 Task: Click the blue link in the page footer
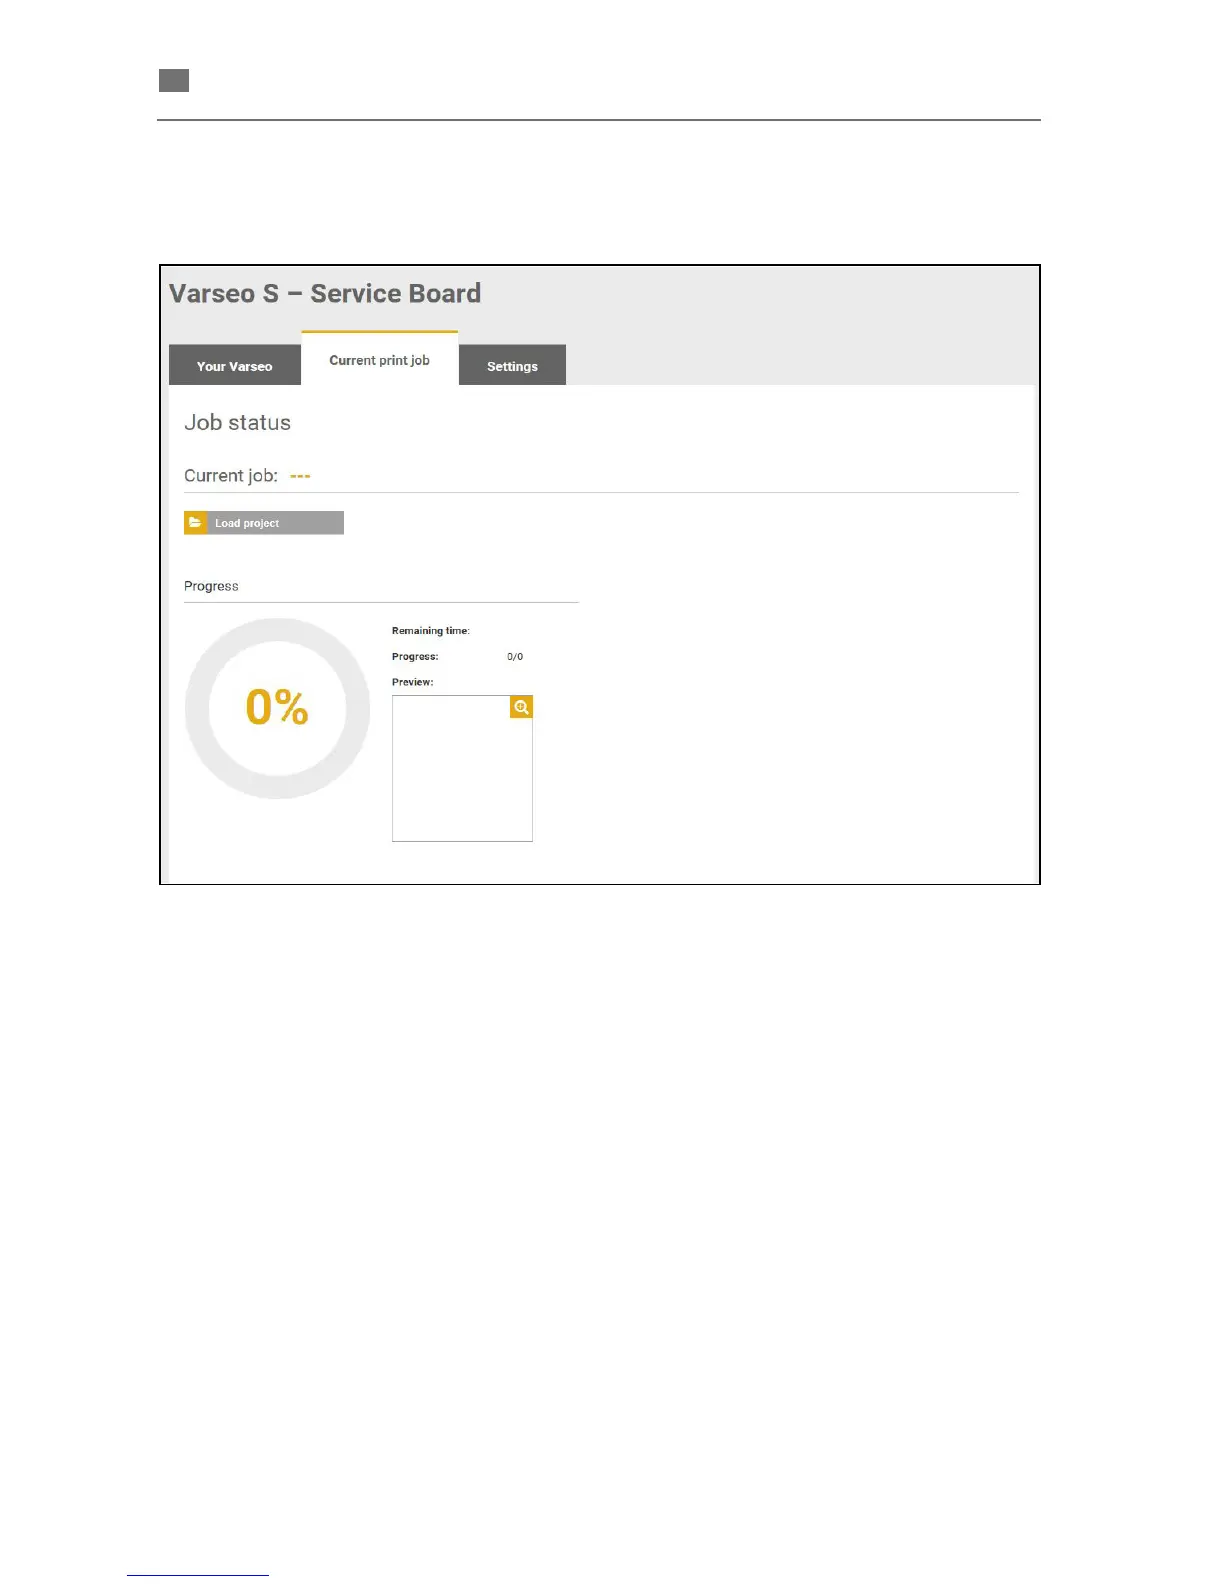[198, 1574]
